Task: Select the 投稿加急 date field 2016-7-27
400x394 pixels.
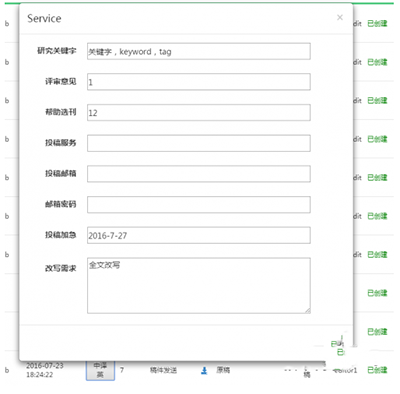Action: click(x=199, y=235)
